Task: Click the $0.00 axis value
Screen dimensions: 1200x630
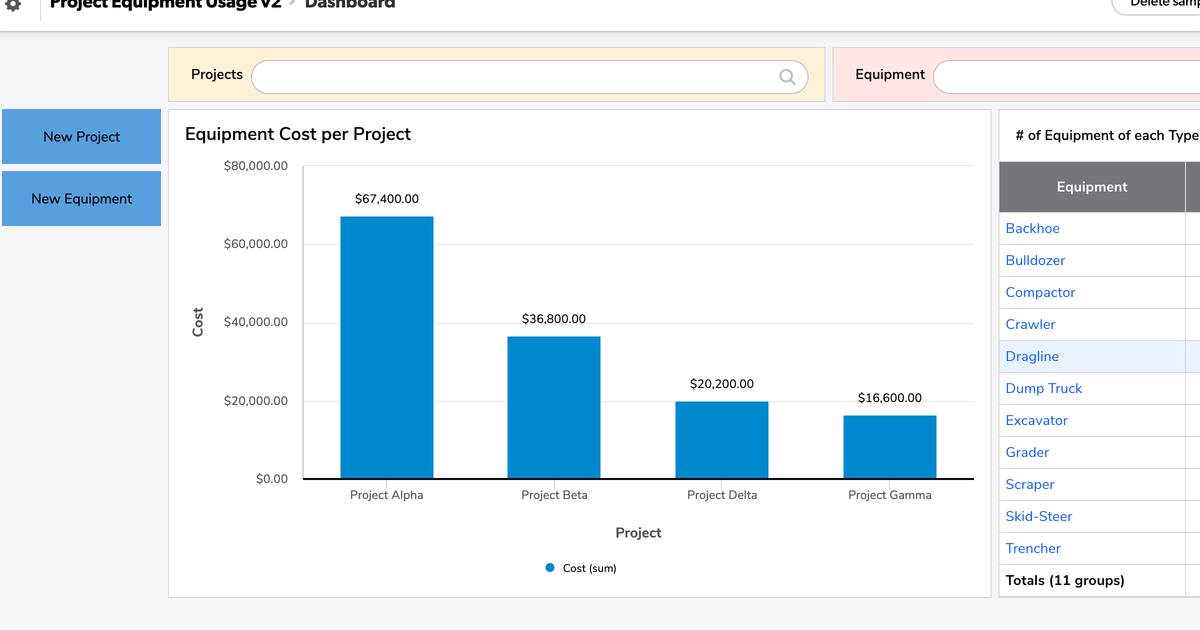Action: (272, 479)
